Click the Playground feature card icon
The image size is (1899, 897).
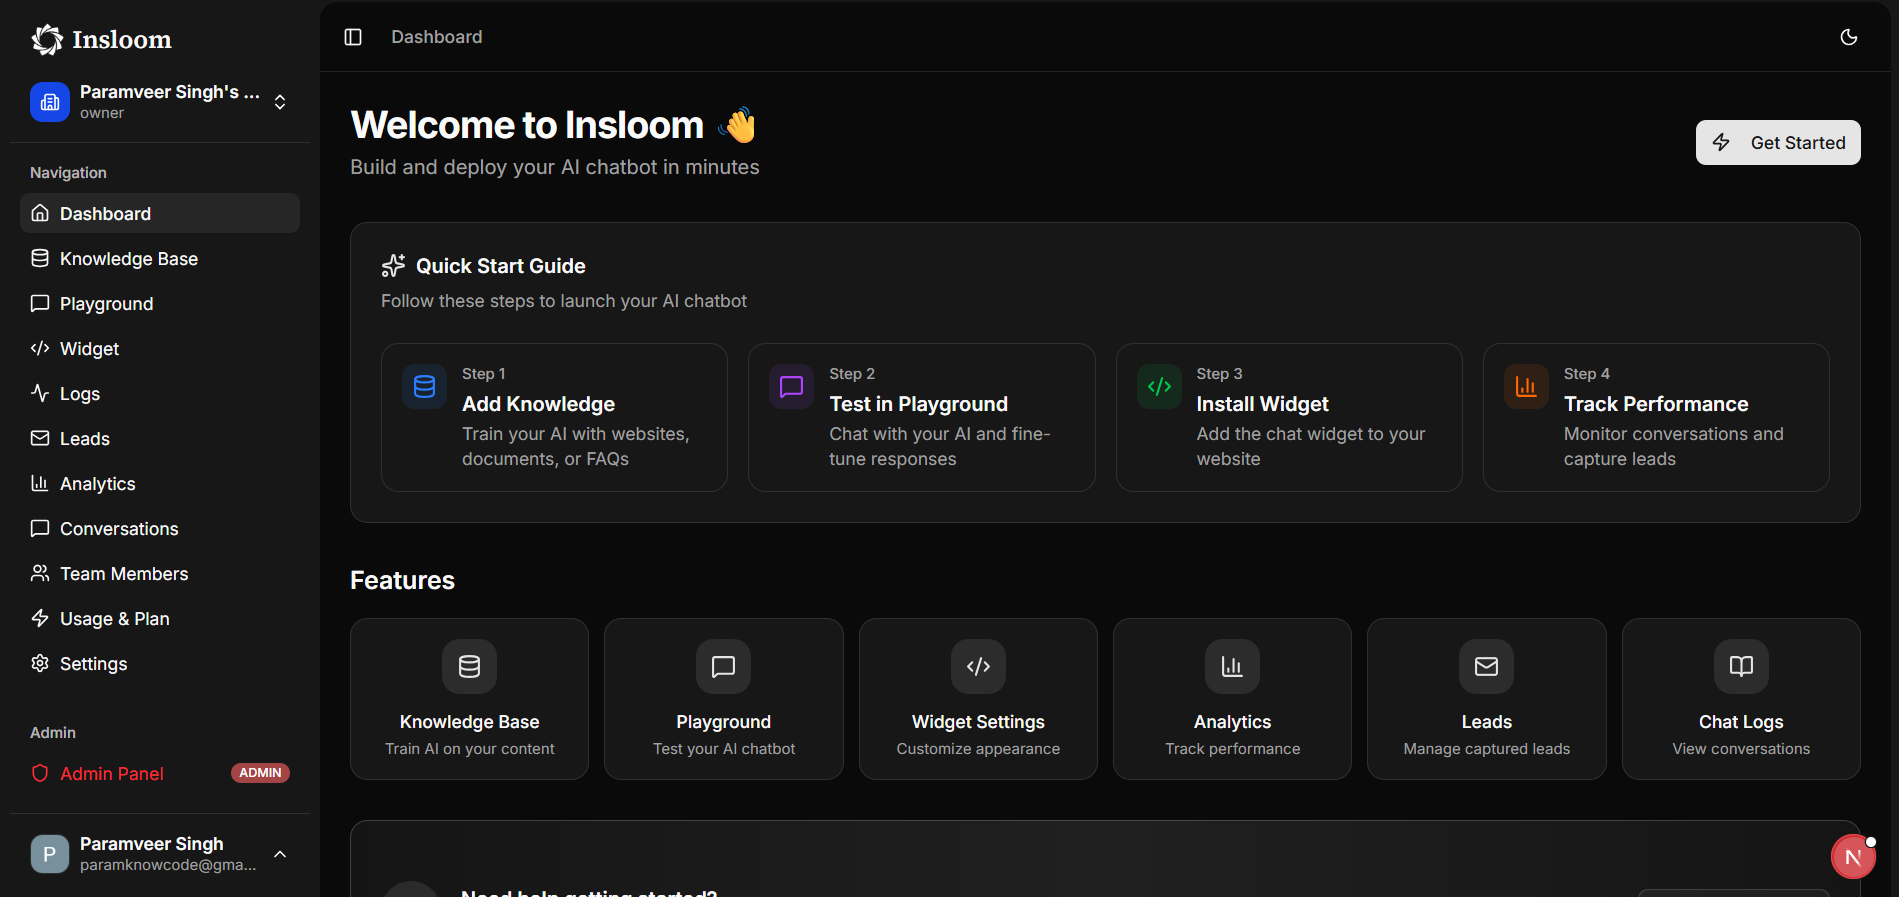[x=723, y=666]
